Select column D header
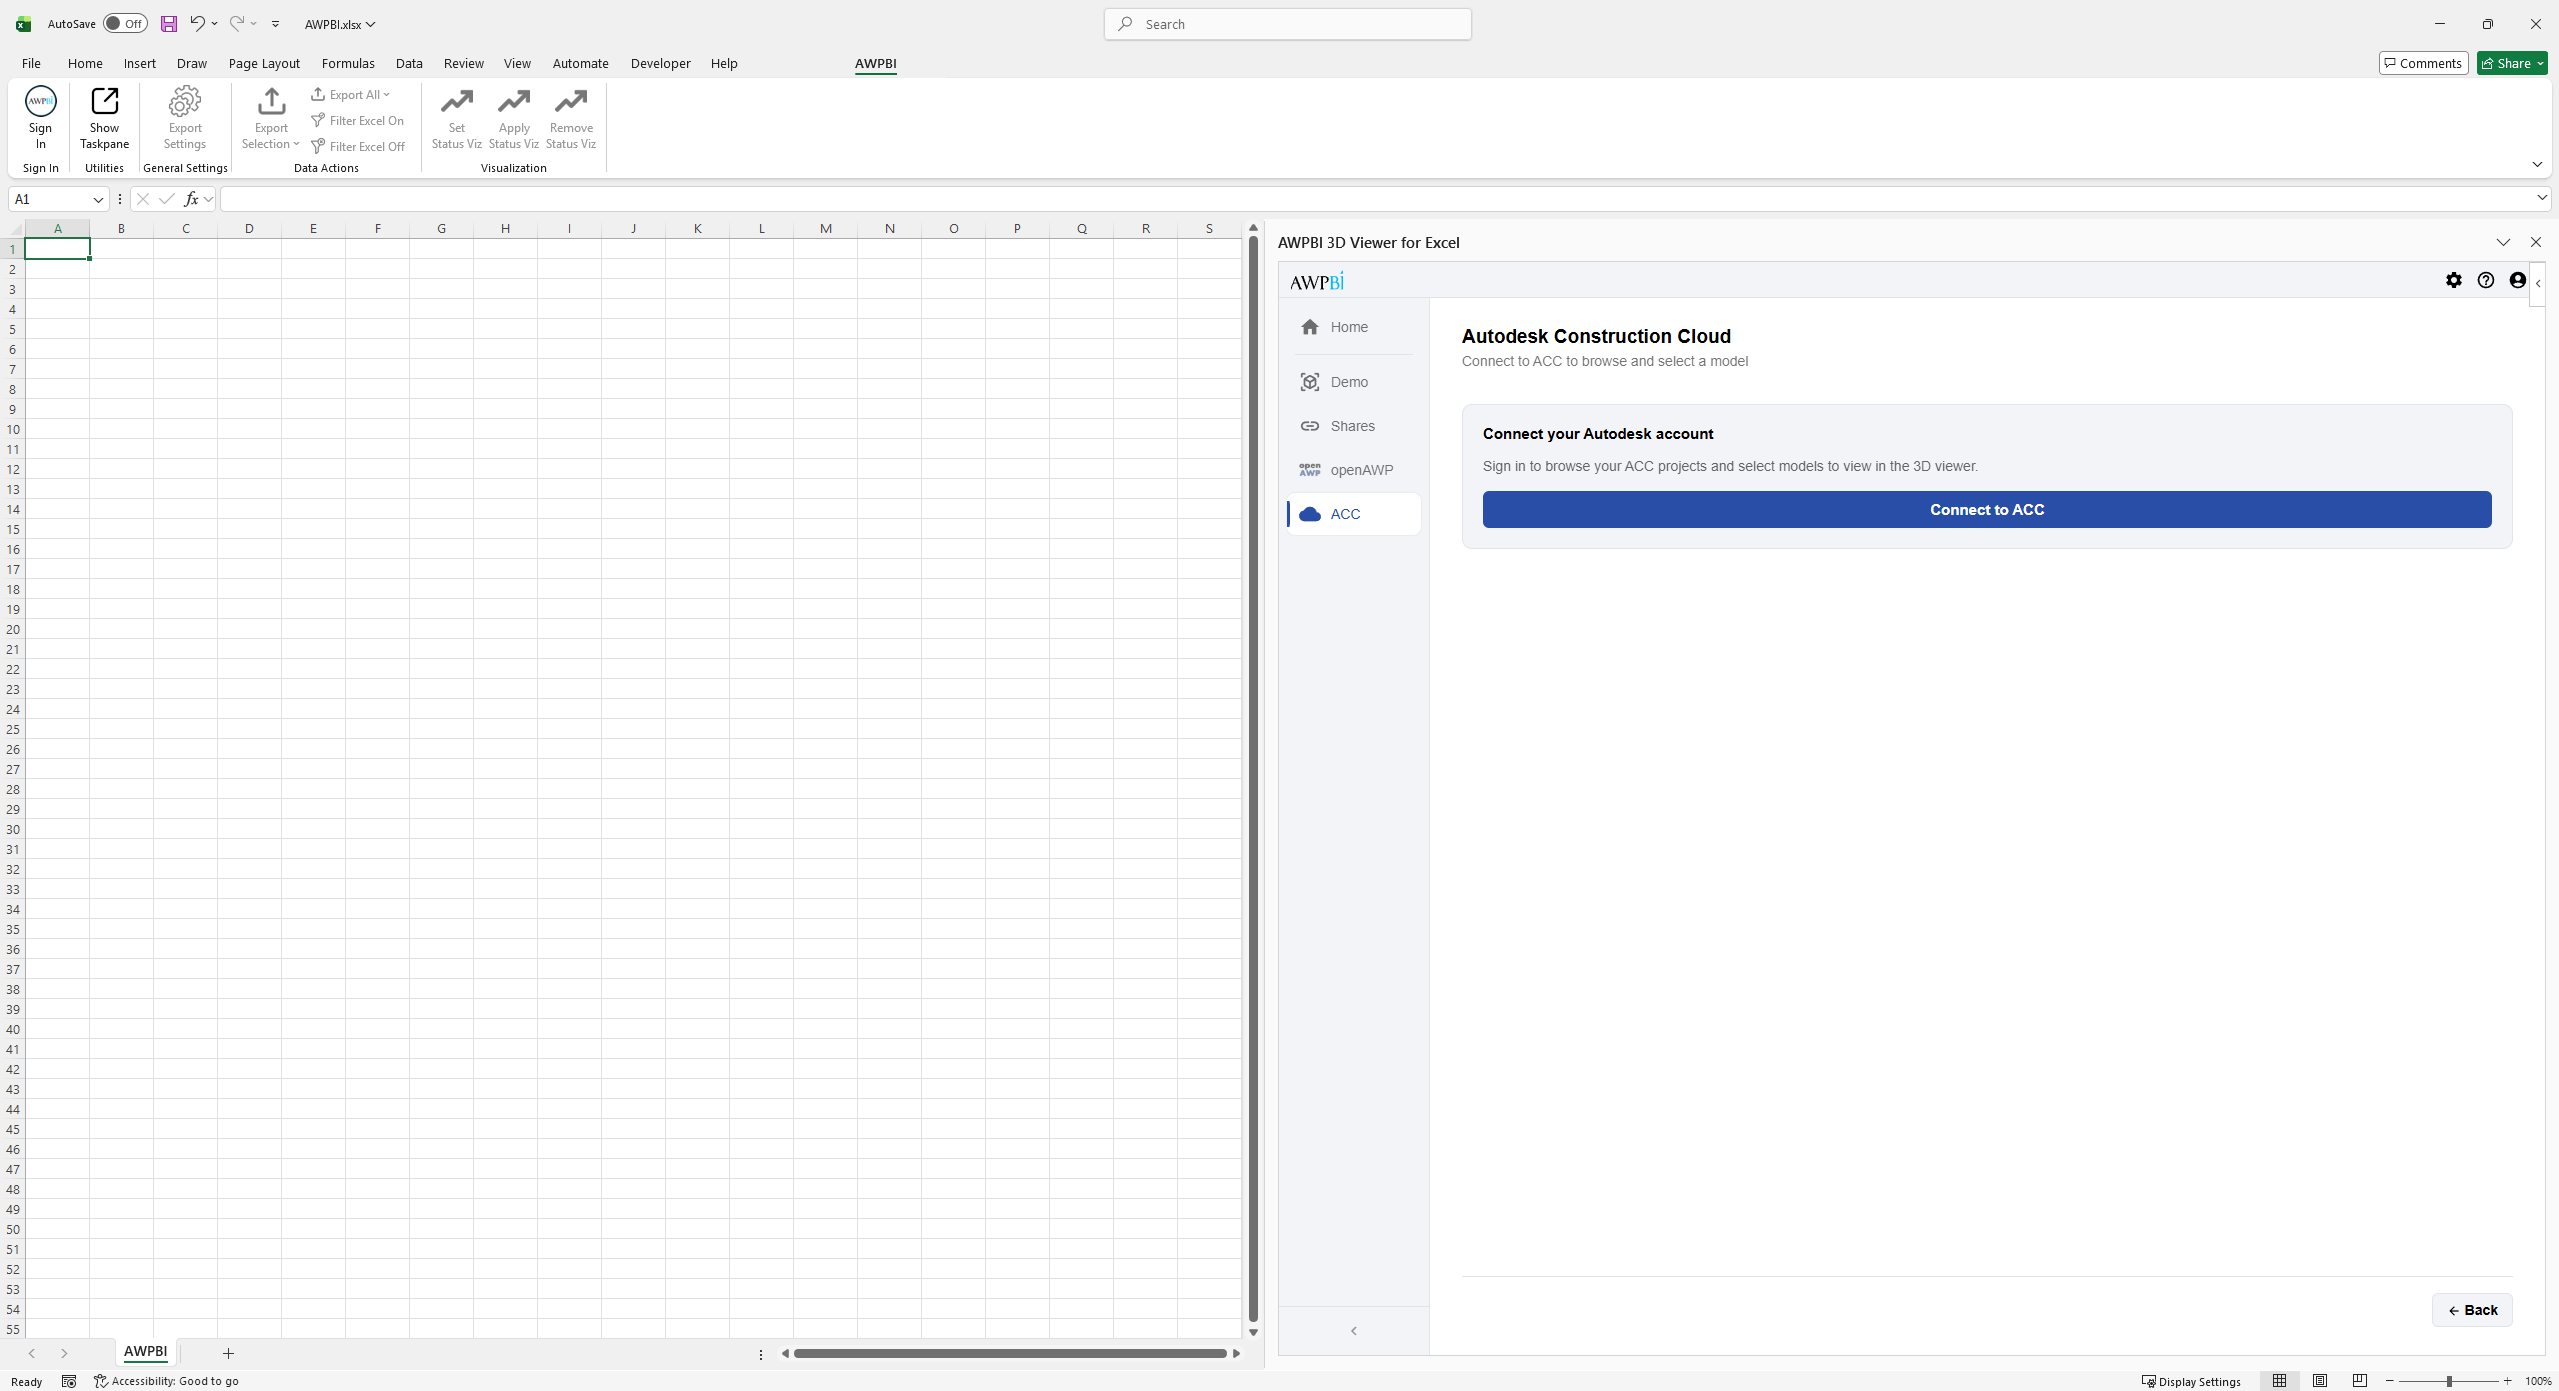2559x1391 pixels. click(x=249, y=229)
